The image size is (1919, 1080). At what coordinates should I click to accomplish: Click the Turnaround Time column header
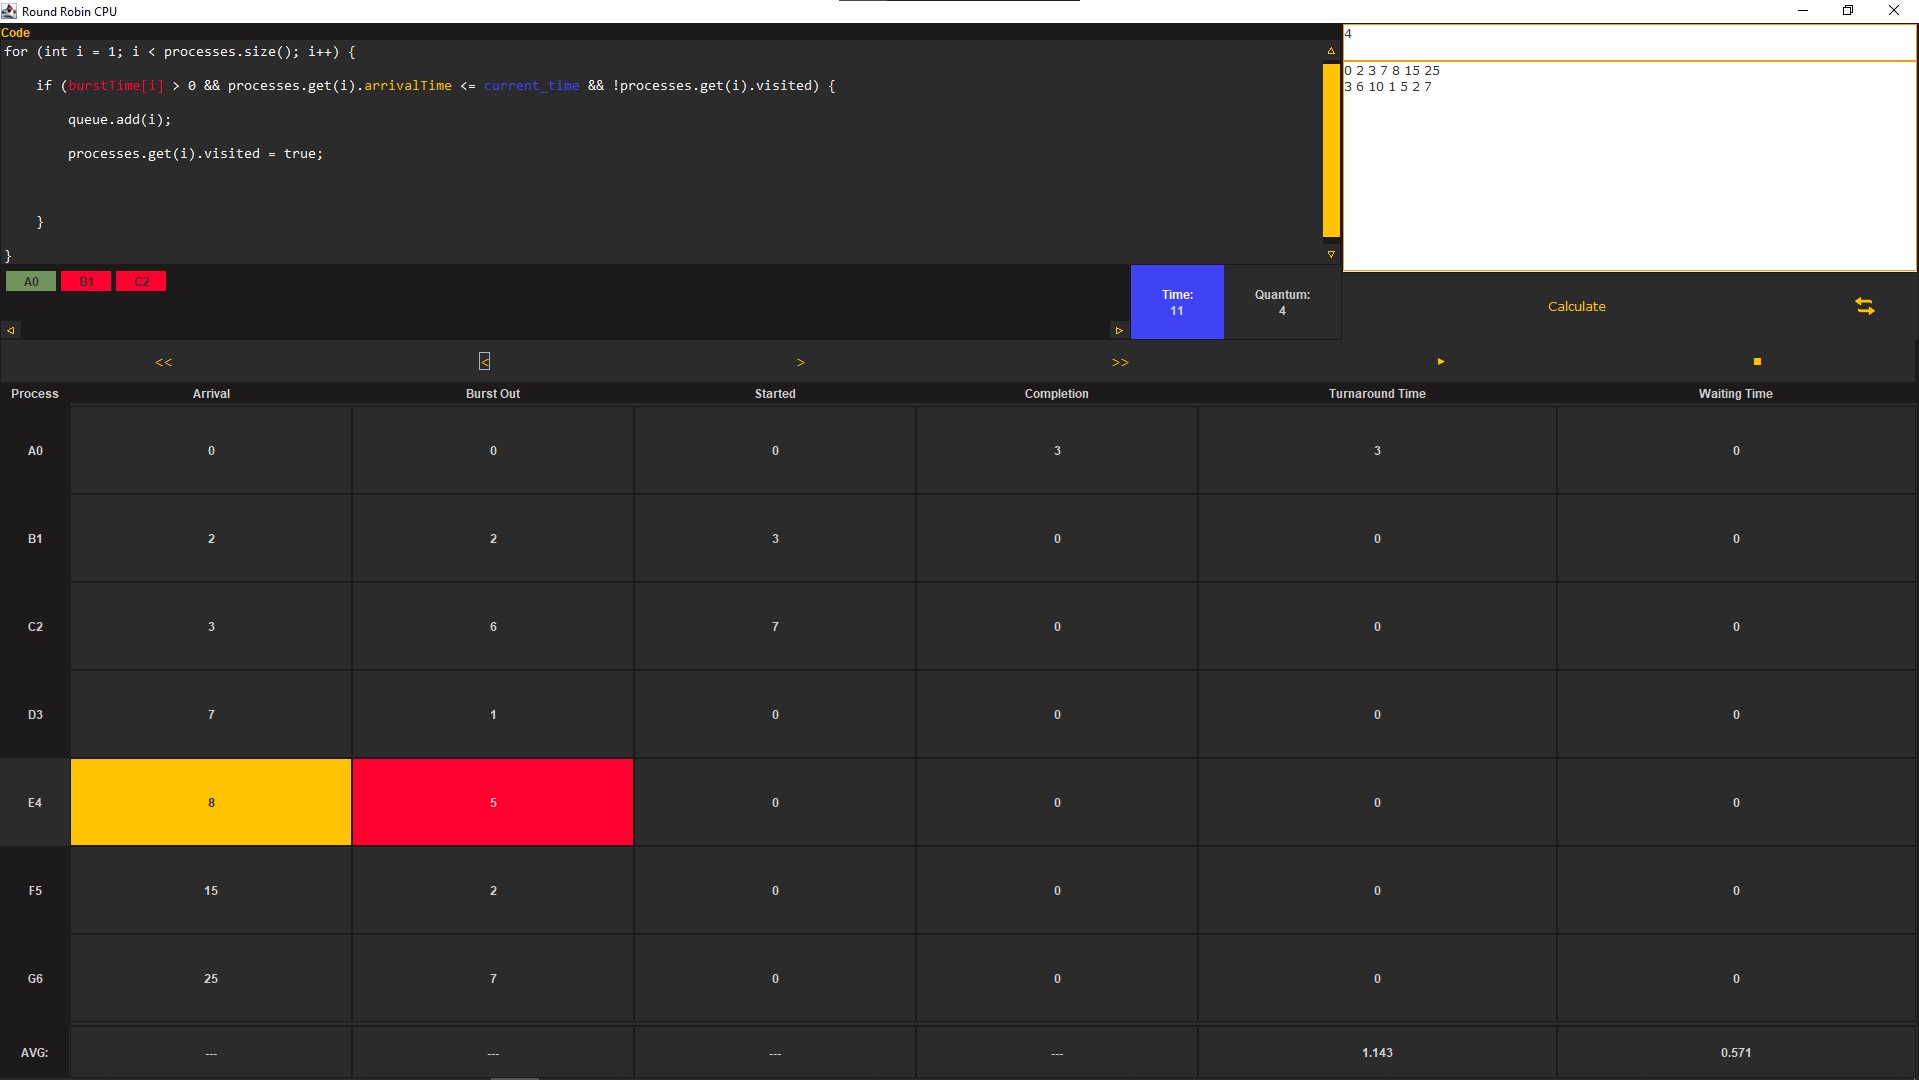point(1377,394)
